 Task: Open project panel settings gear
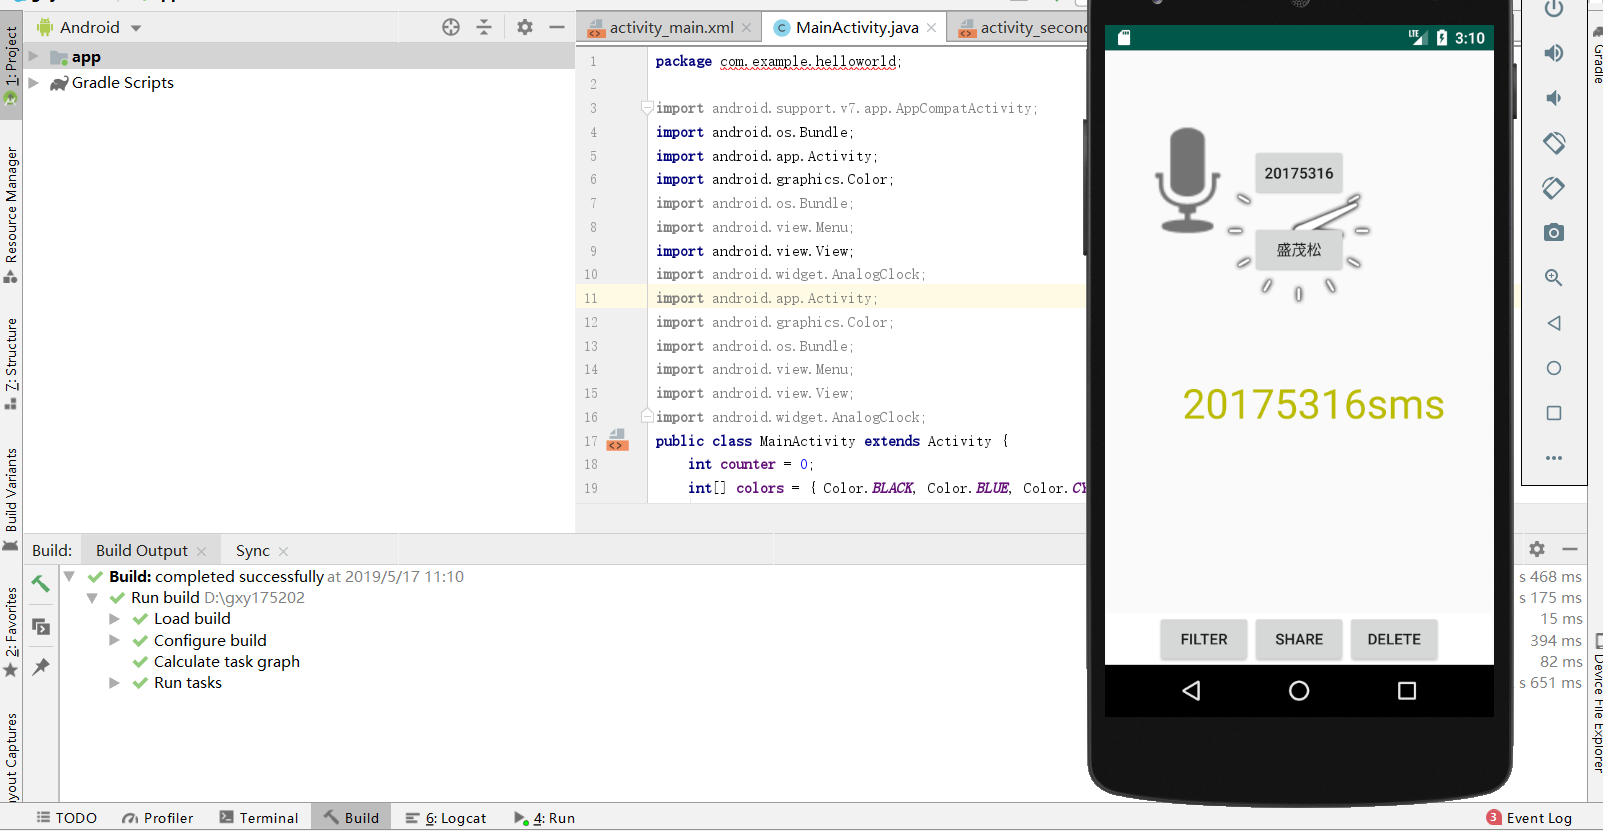pyautogui.click(x=525, y=28)
